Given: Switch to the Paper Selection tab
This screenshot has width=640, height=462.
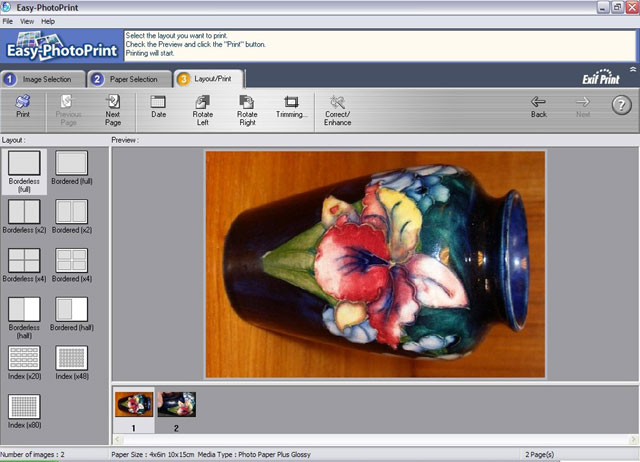Looking at the screenshot, I should (129, 79).
